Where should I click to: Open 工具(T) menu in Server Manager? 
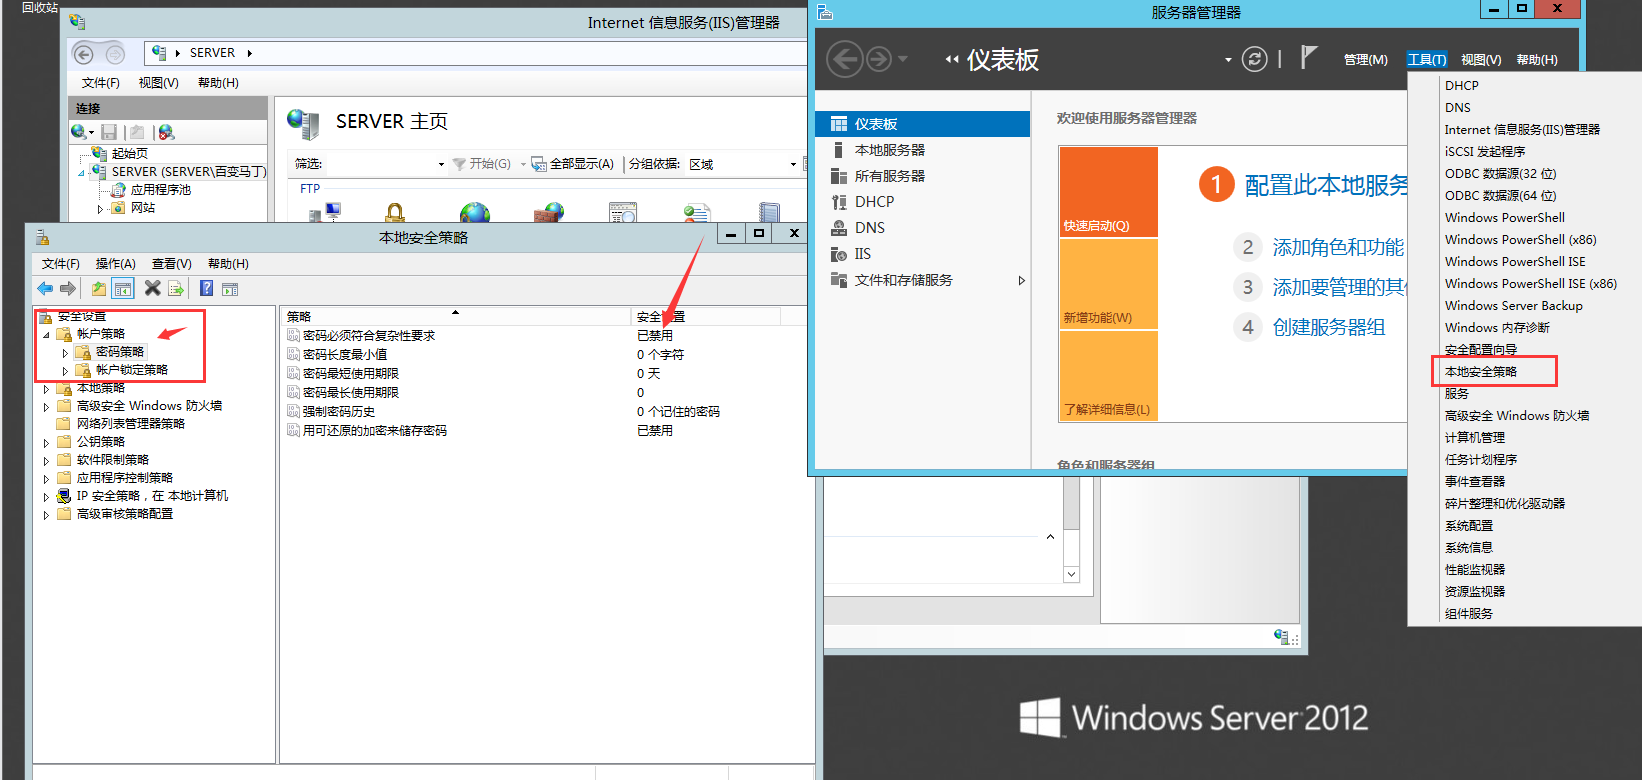tap(1427, 60)
